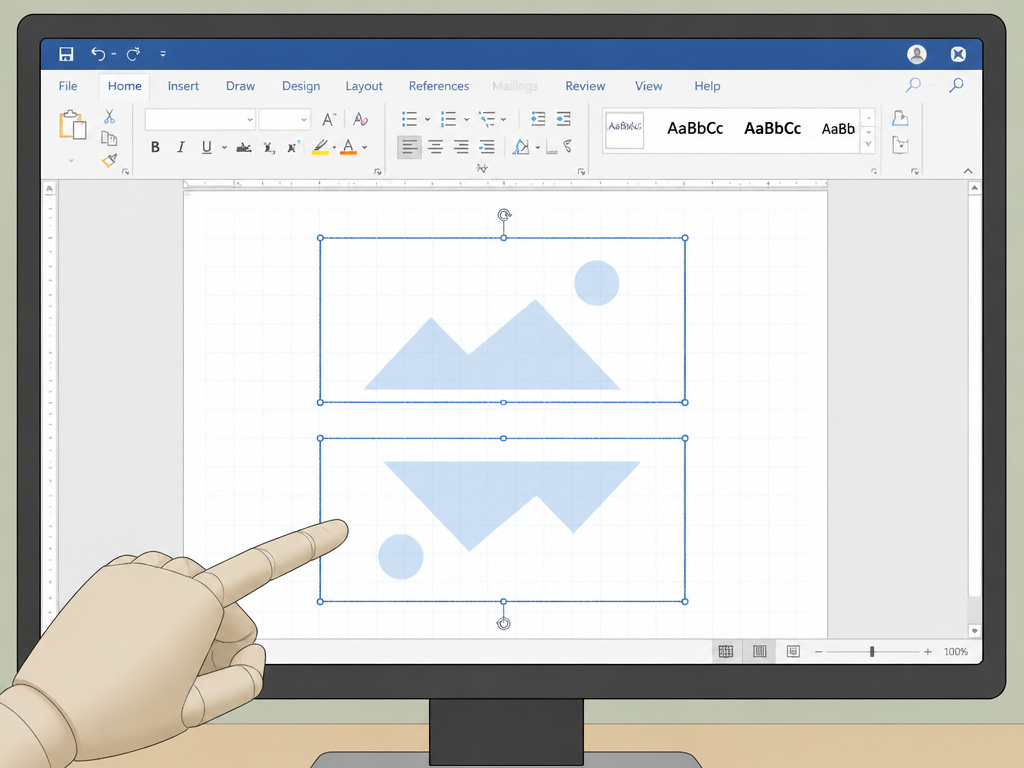
Task: Open the Shading dropdown arrow
Action: [x=537, y=148]
